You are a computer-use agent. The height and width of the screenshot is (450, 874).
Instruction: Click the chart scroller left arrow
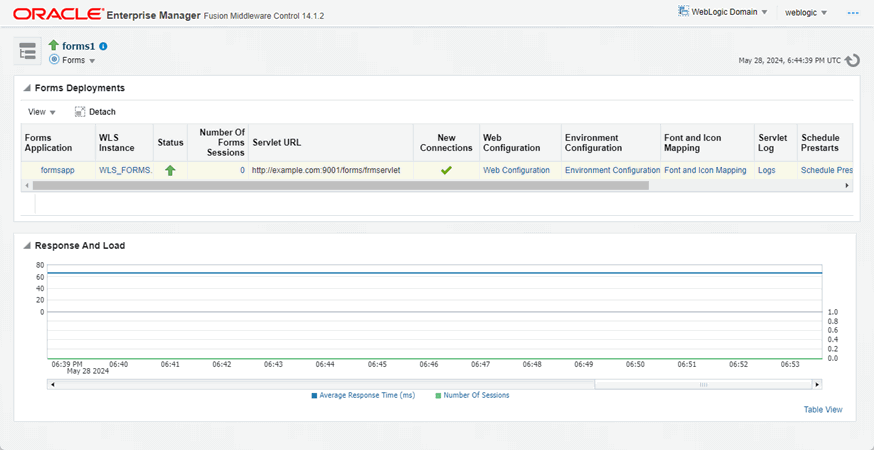52,384
